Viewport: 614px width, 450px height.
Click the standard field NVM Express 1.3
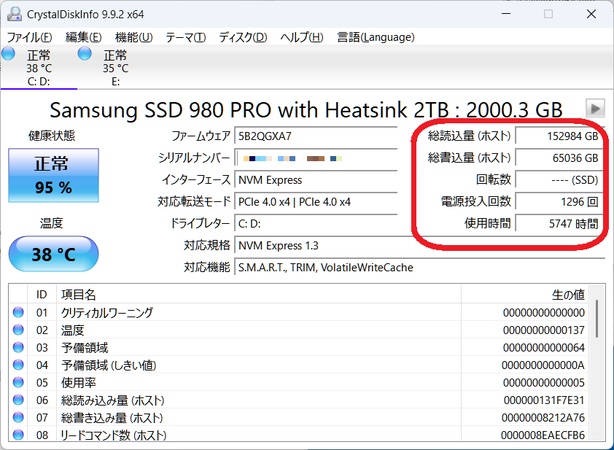[x=419, y=246]
